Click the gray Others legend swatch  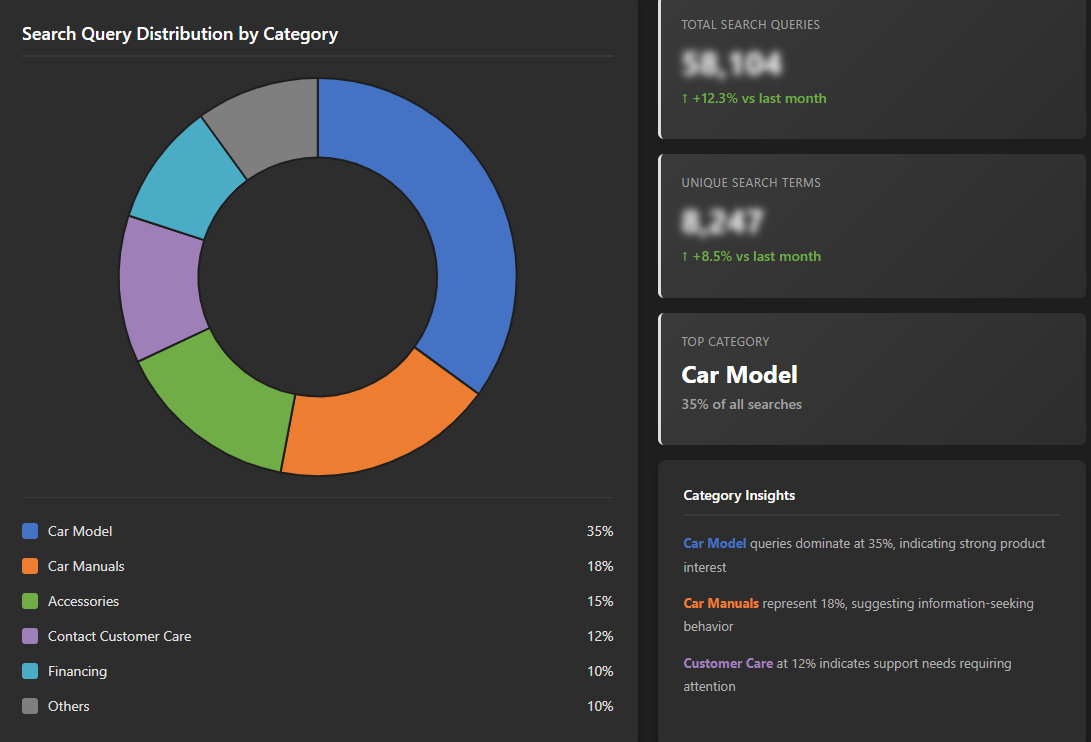tap(30, 706)
